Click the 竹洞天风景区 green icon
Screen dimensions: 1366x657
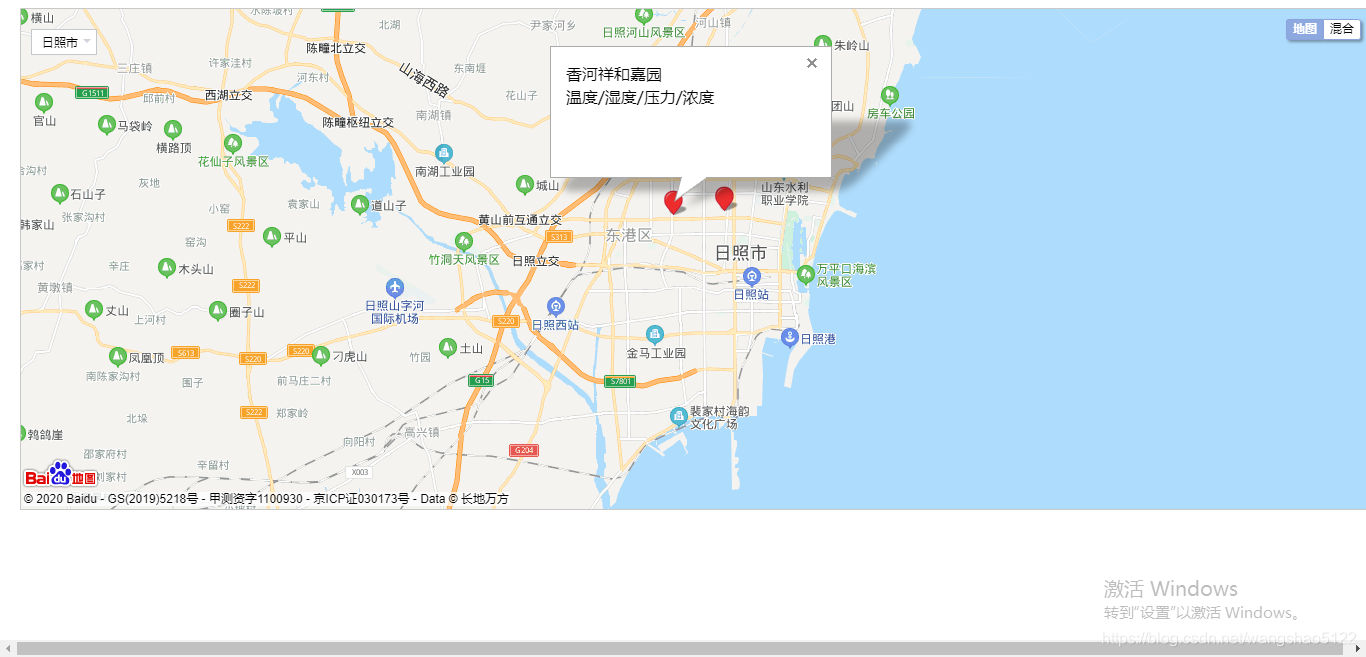(463, 241)
